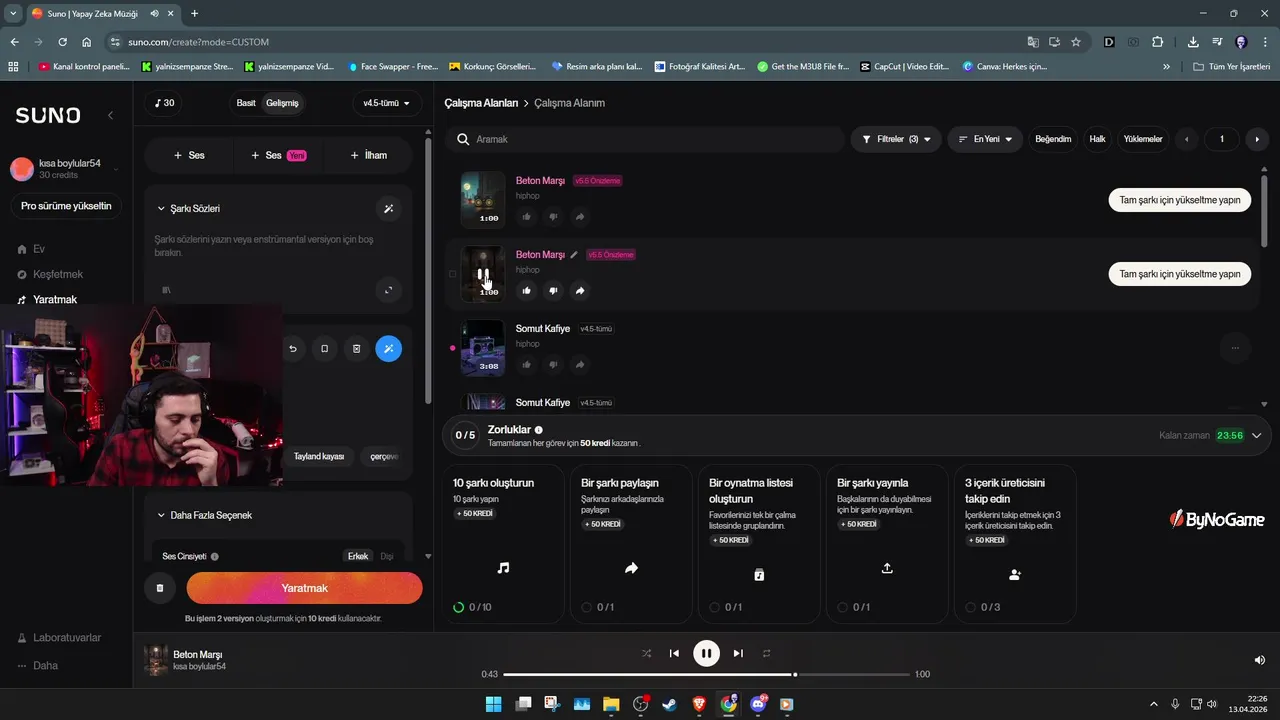Toggle the Halk filter
The image size is (1280, 720).
pos(1097,139)
